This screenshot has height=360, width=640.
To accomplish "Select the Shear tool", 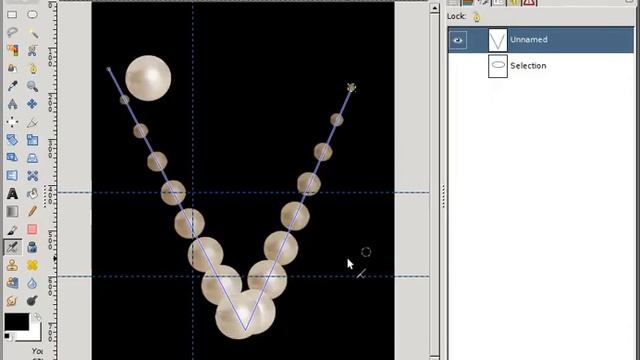I will [12, 158].
